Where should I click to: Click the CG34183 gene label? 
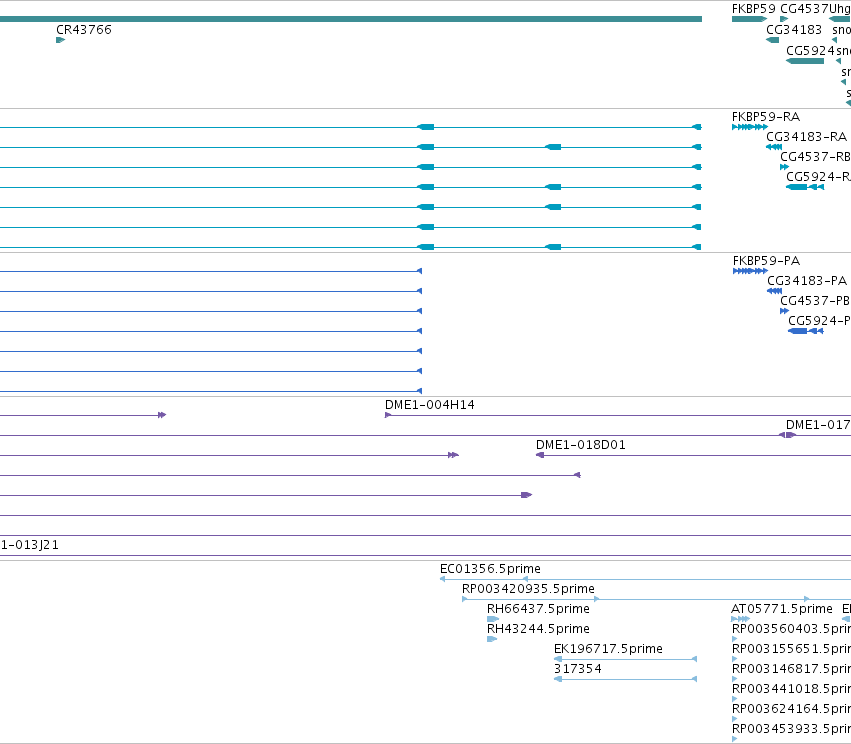794,30
